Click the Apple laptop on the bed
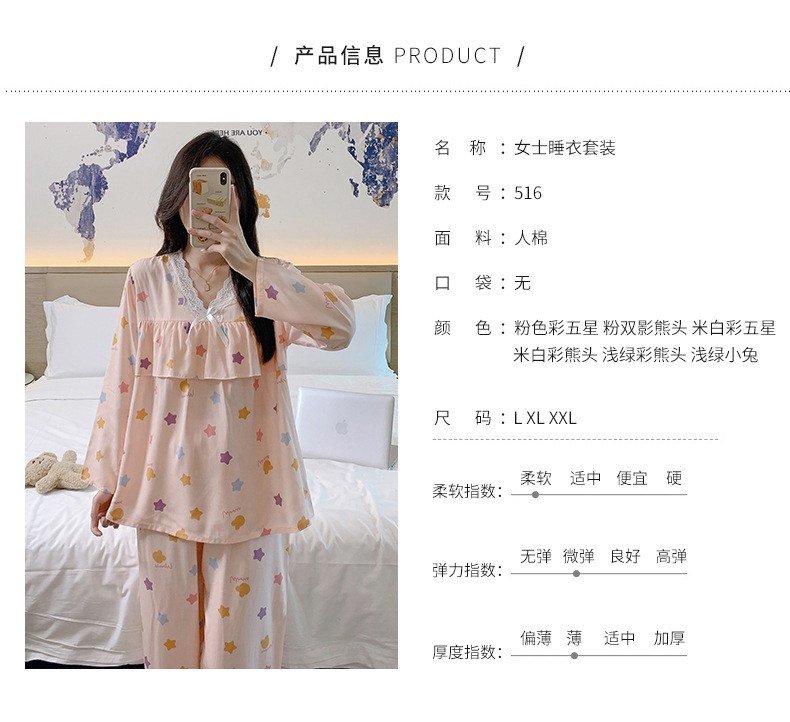Screen dimensions: 790x722 point(344,426)
